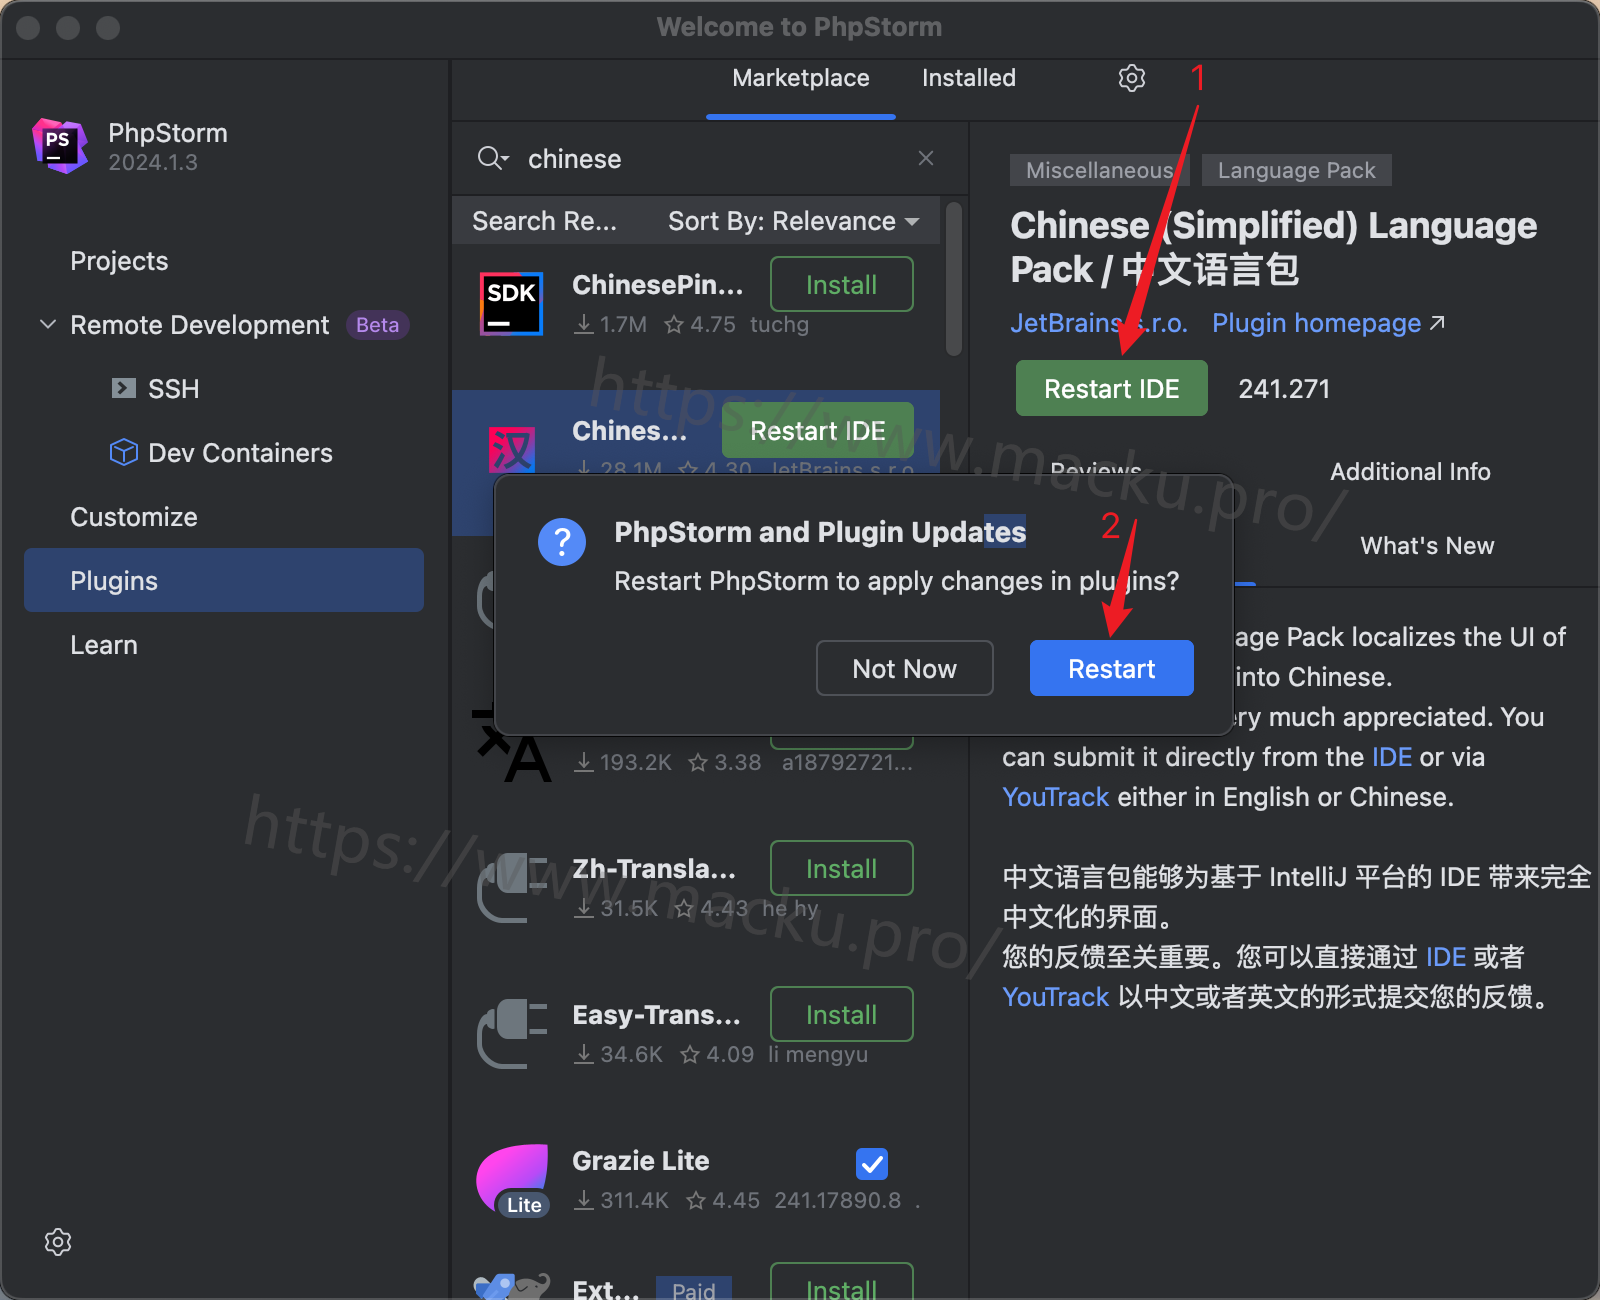Screen dimensions: 1600x1300
Task: Clear the chinese search text
Action: 926,158
